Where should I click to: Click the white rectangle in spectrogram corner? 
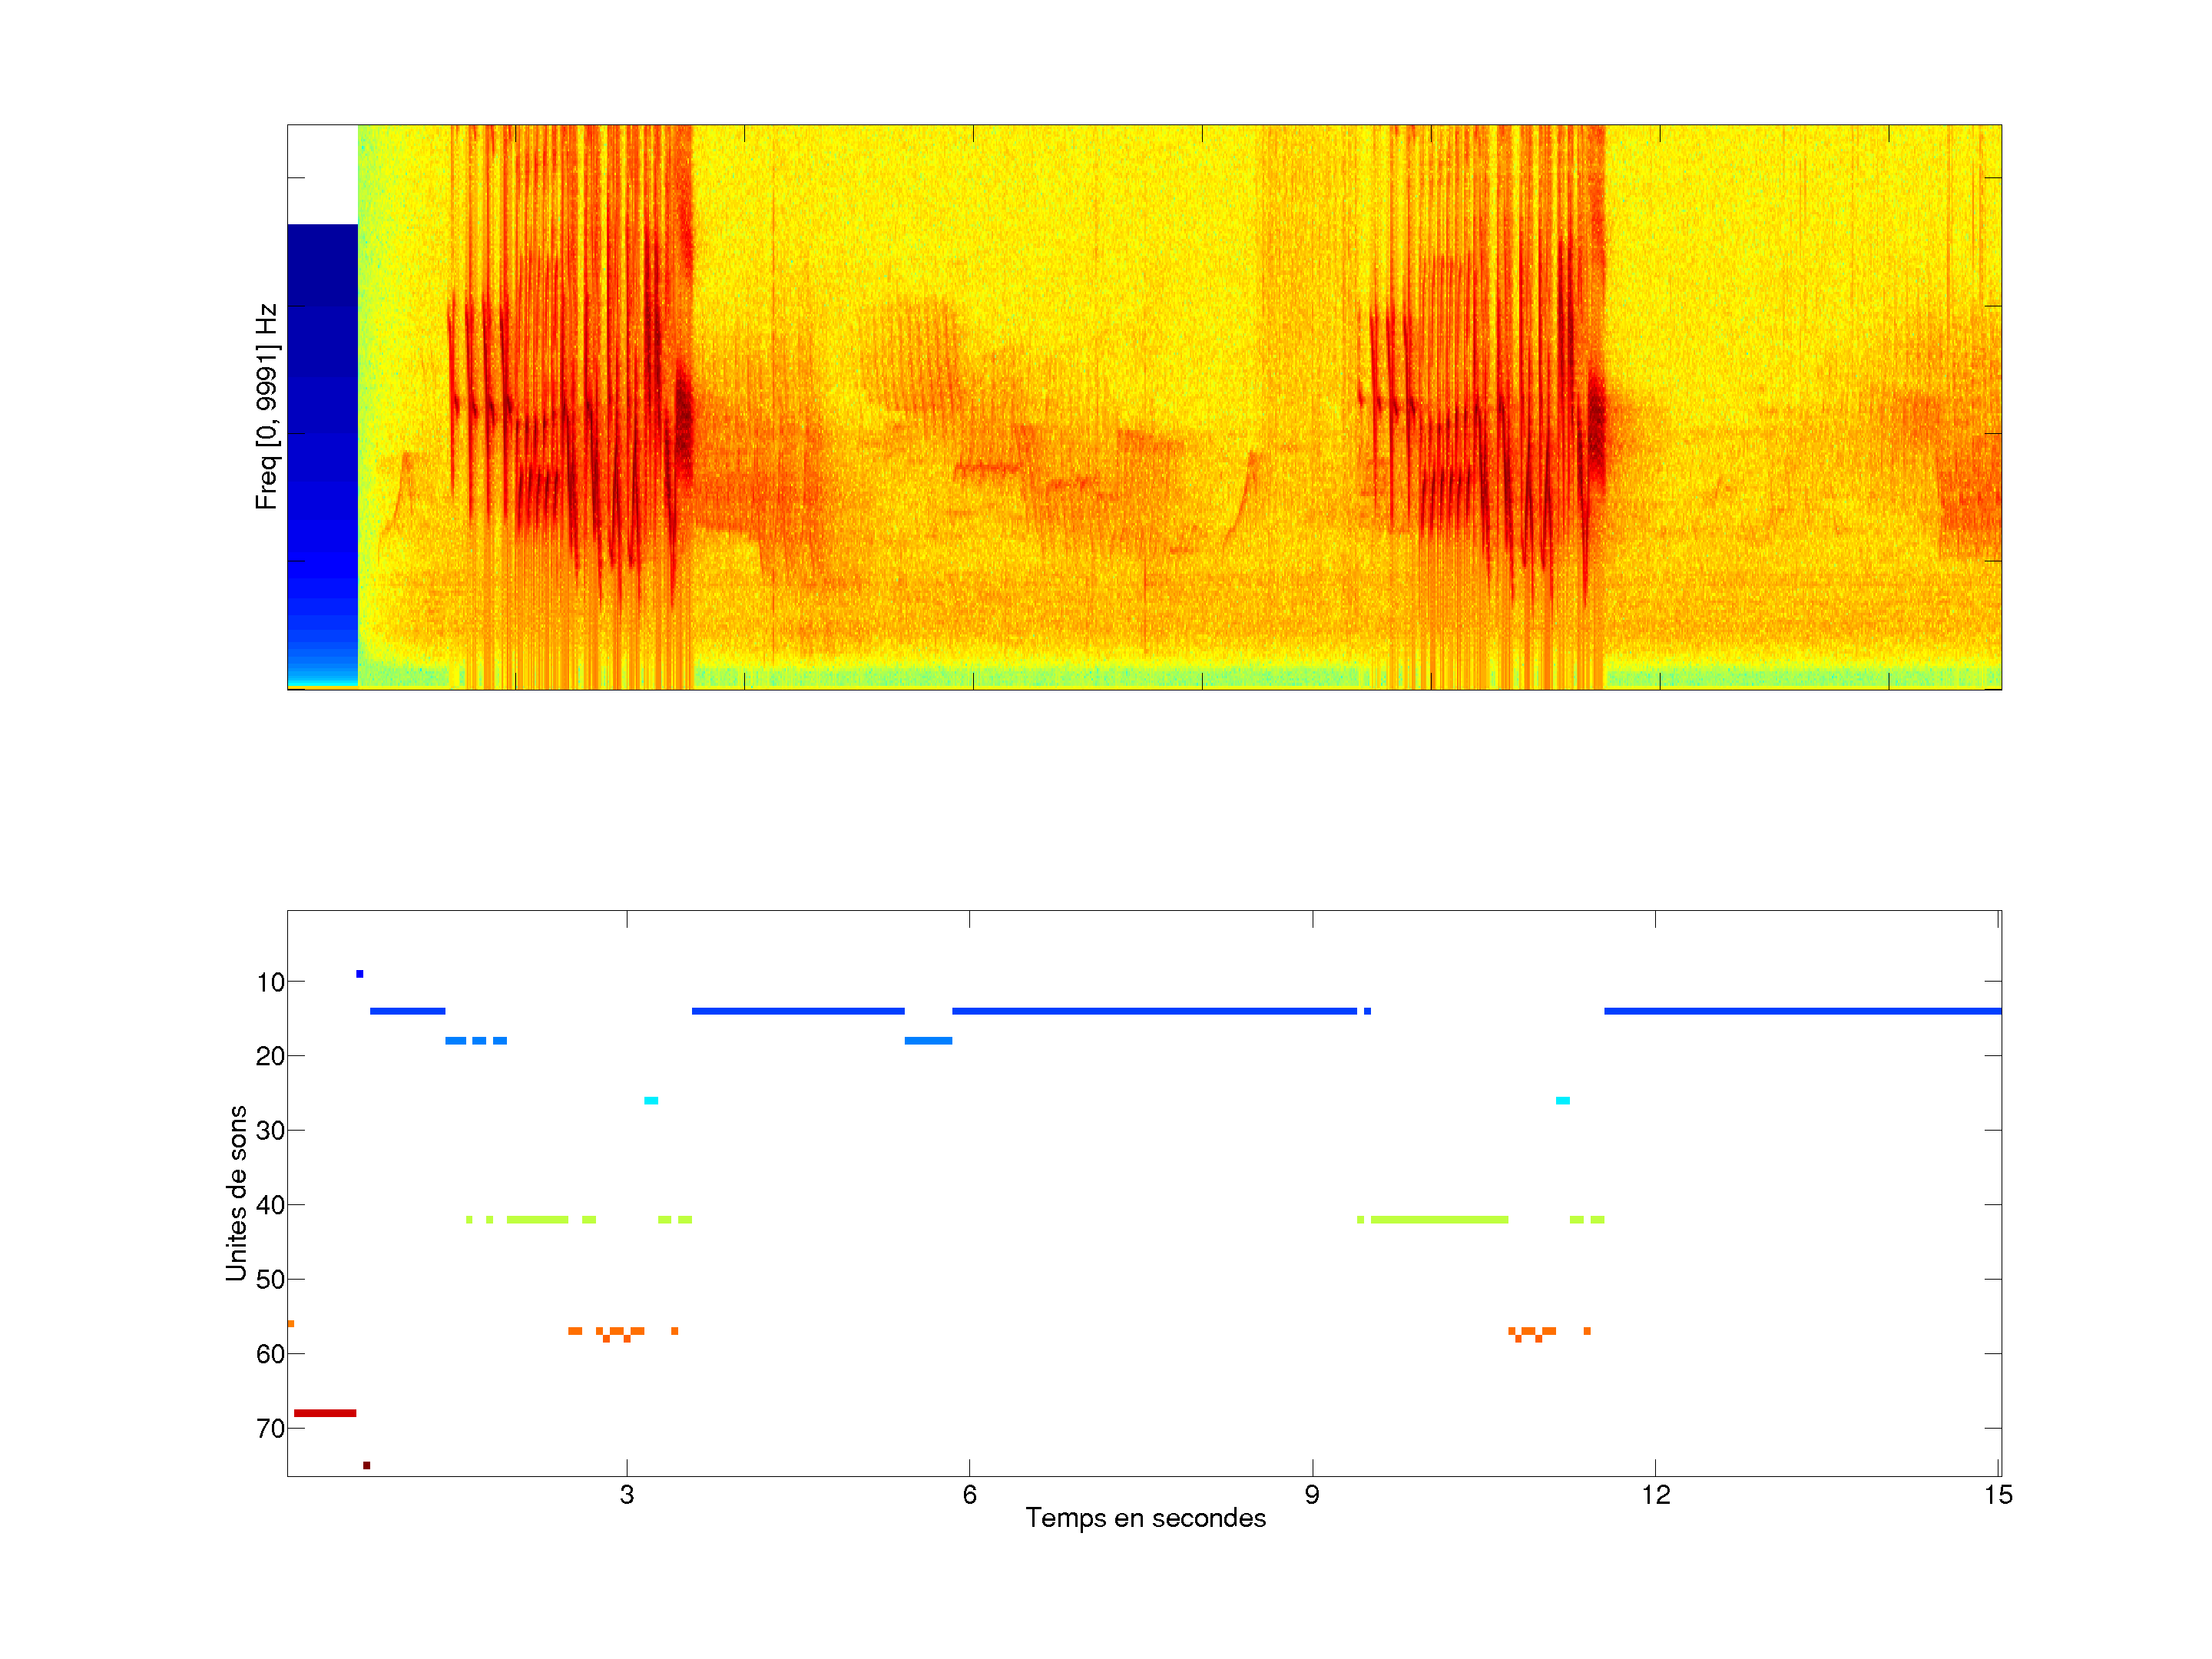(322, 174)
